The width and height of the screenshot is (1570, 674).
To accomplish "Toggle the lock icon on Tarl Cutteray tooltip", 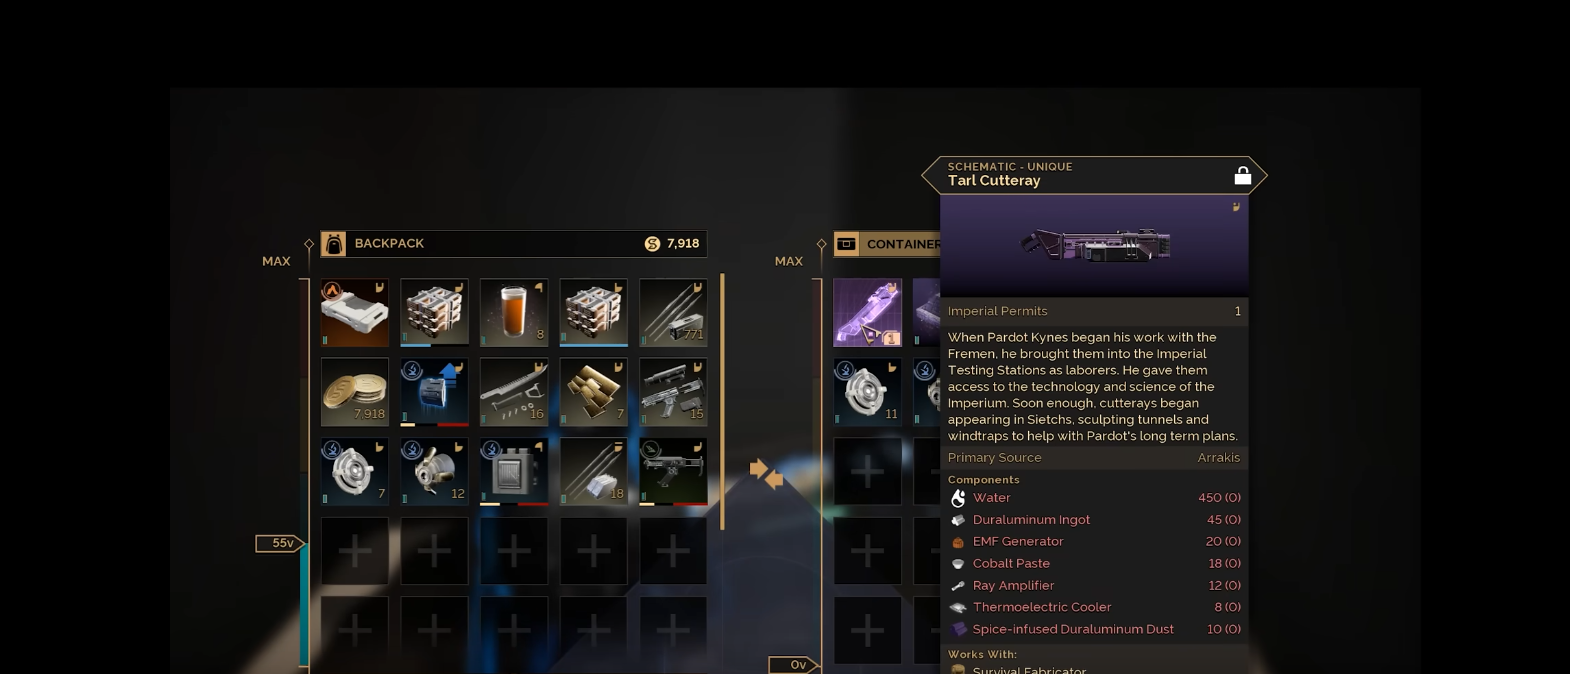I will (1242, 176).
